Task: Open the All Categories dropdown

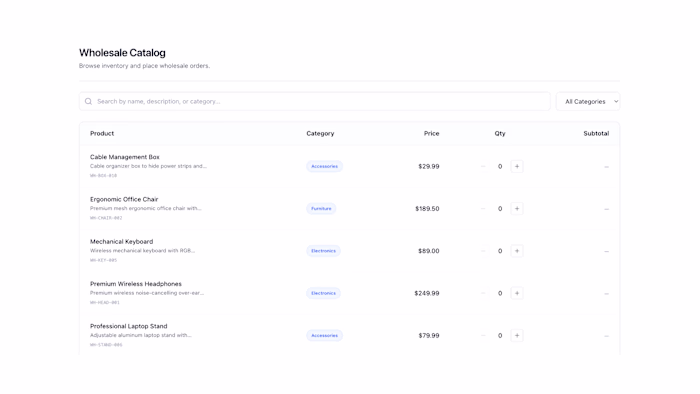Action: click(x=588, y=101)
